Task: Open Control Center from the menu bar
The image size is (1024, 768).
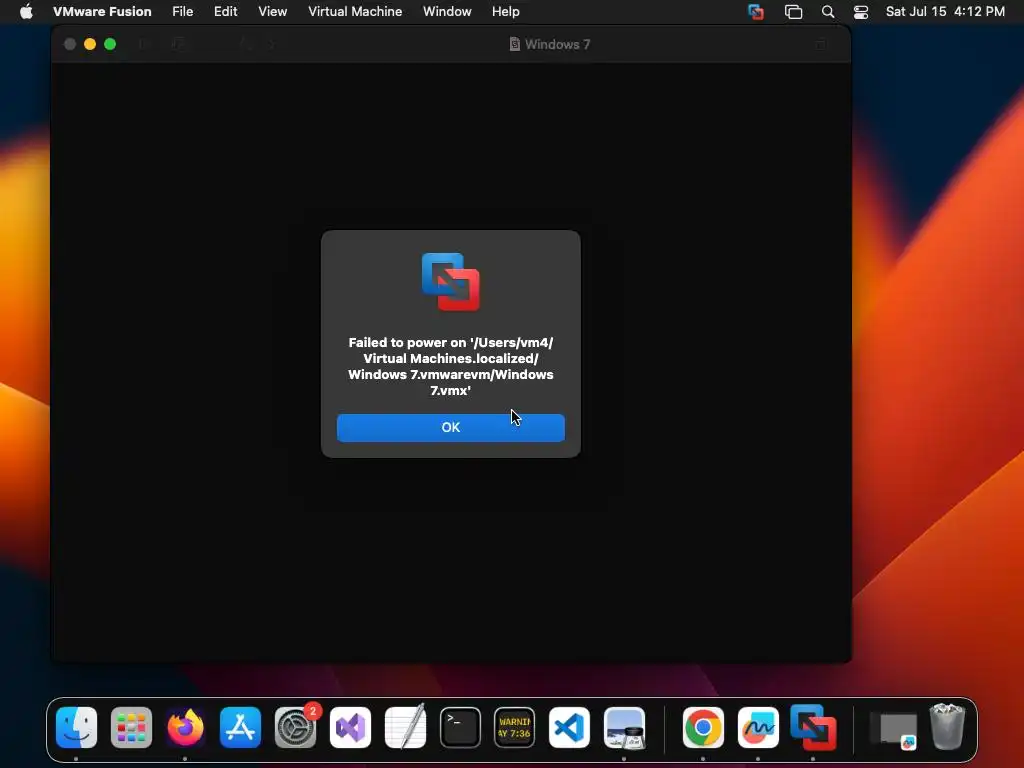Action: pos(861,12)
